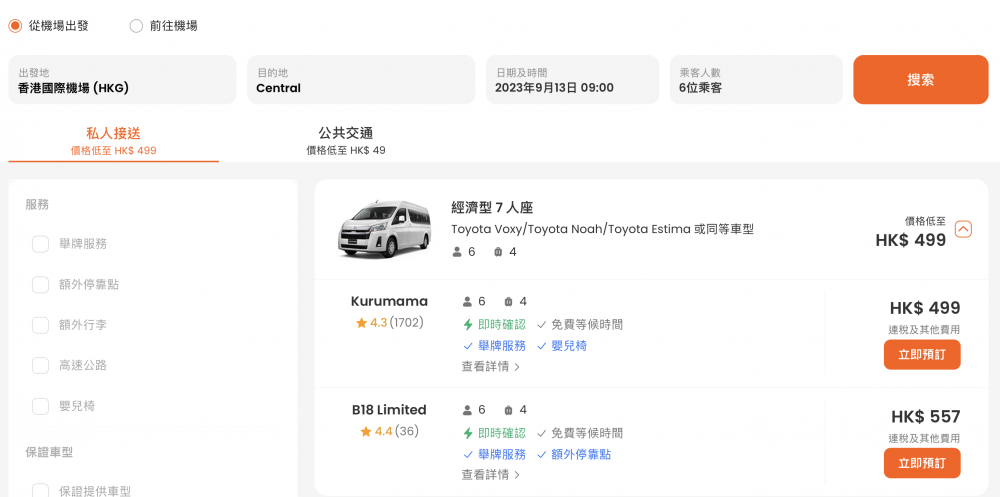Click the lightning 即時確認 icon under Kurumama
Screen dimensions: 1000x497
[x=468, y=325]
